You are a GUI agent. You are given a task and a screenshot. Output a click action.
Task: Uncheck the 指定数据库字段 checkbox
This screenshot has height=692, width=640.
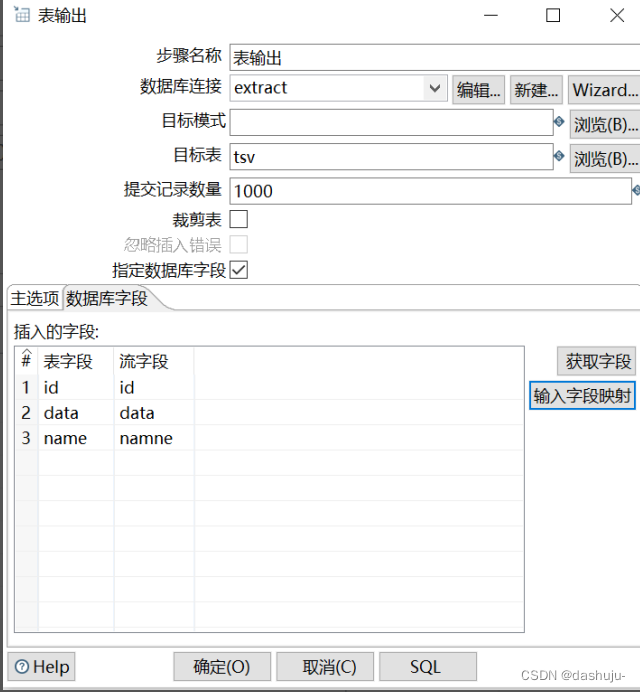point(239,270)
